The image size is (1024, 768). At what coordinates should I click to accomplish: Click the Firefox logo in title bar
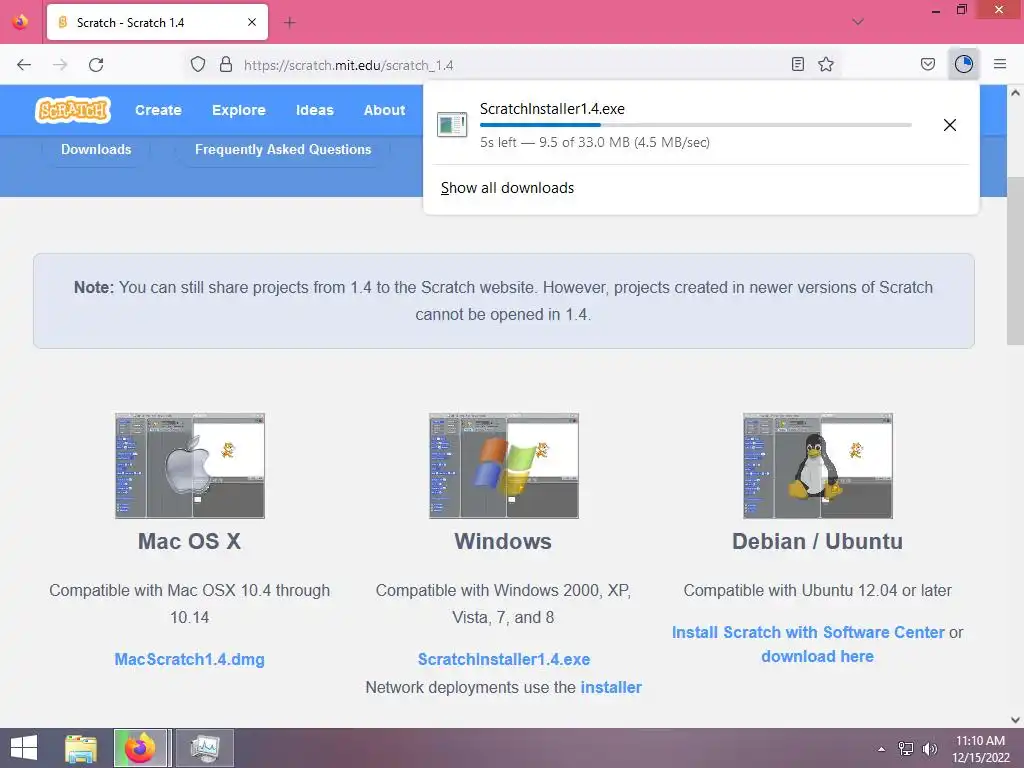click(x=20, y=22)
